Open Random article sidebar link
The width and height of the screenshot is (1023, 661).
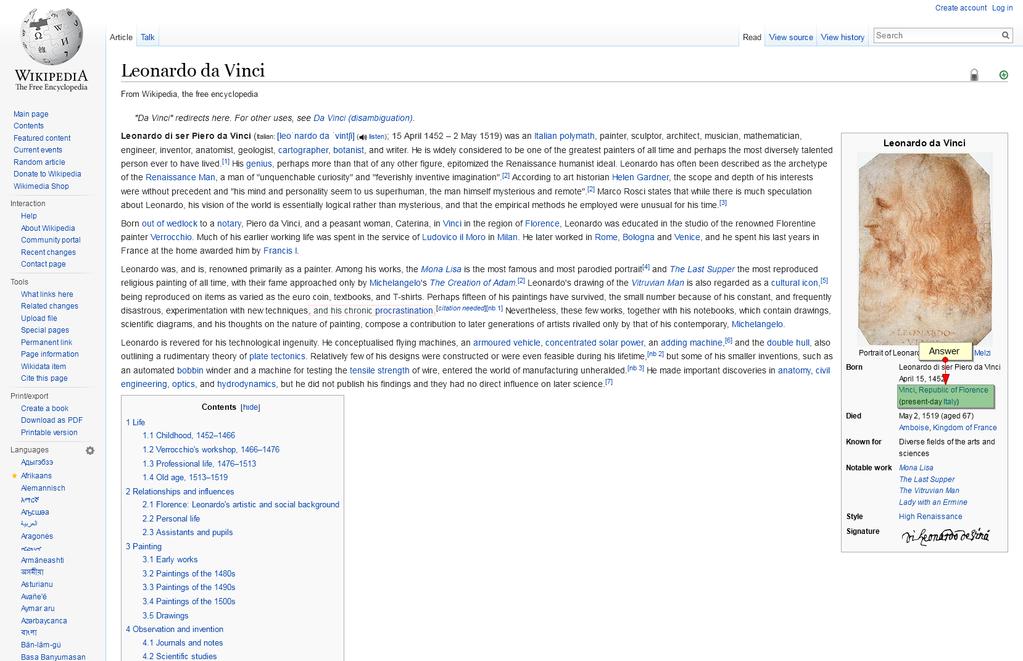[39, 162]
